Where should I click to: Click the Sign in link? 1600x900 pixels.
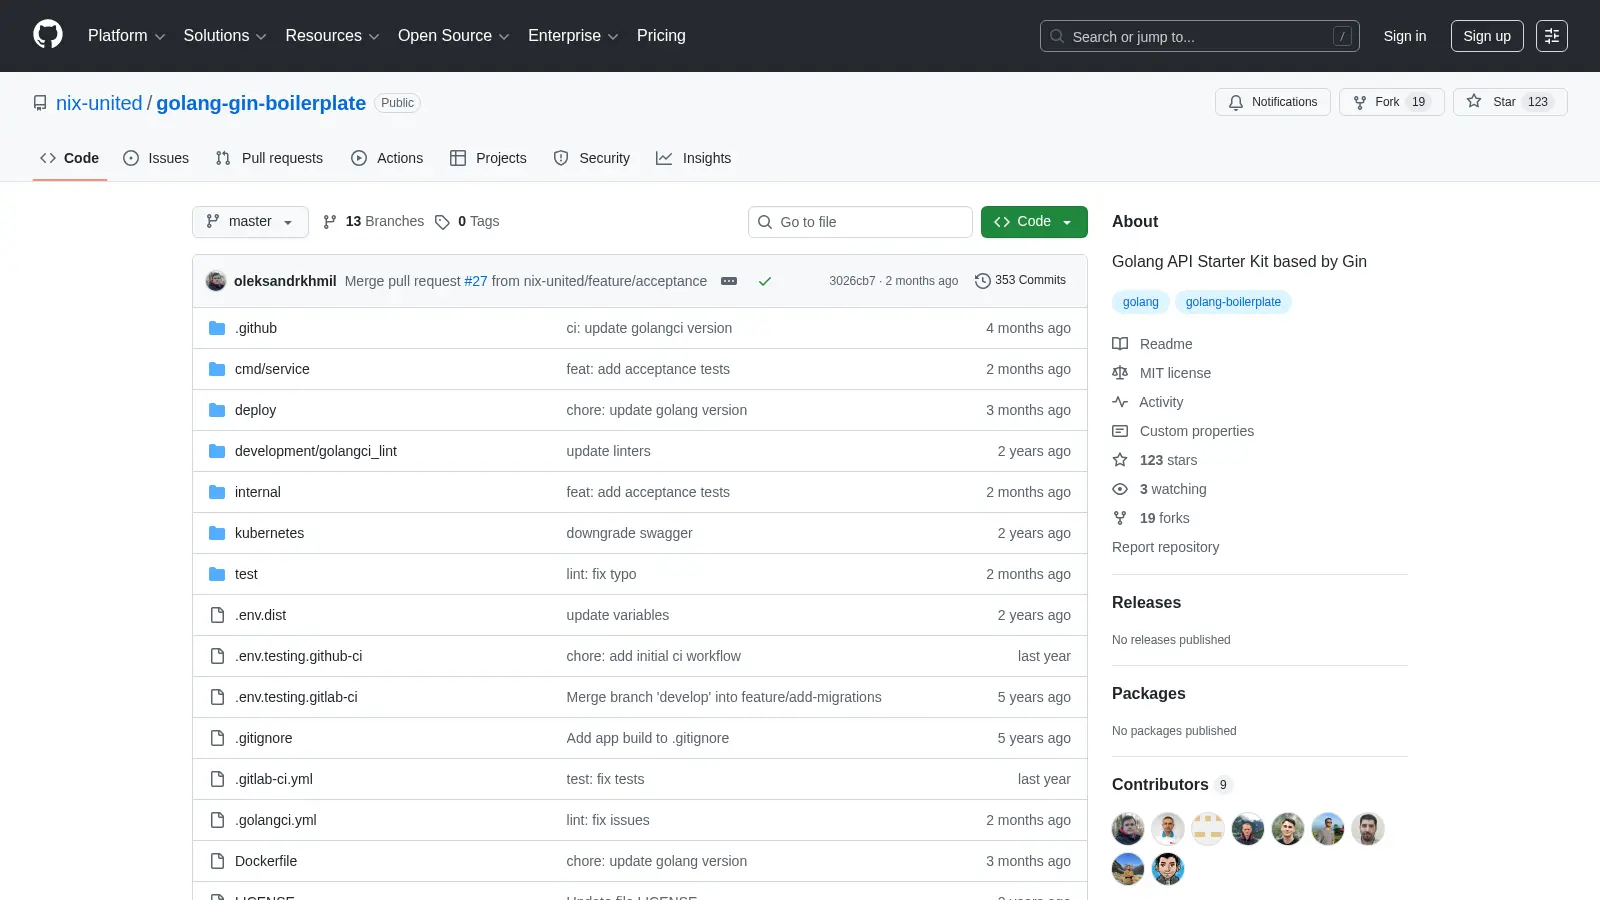click(x=1405, y=36)
